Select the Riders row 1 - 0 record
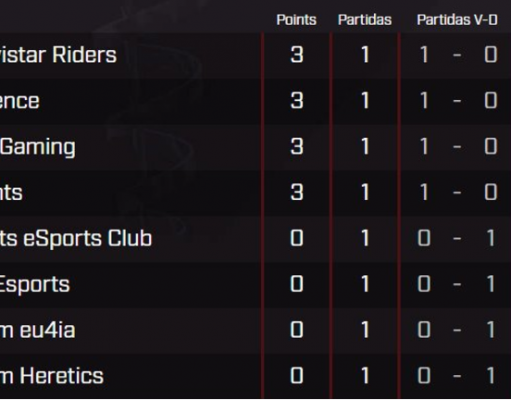This screenshot has height=400, width=511. [x=459, y=55]
